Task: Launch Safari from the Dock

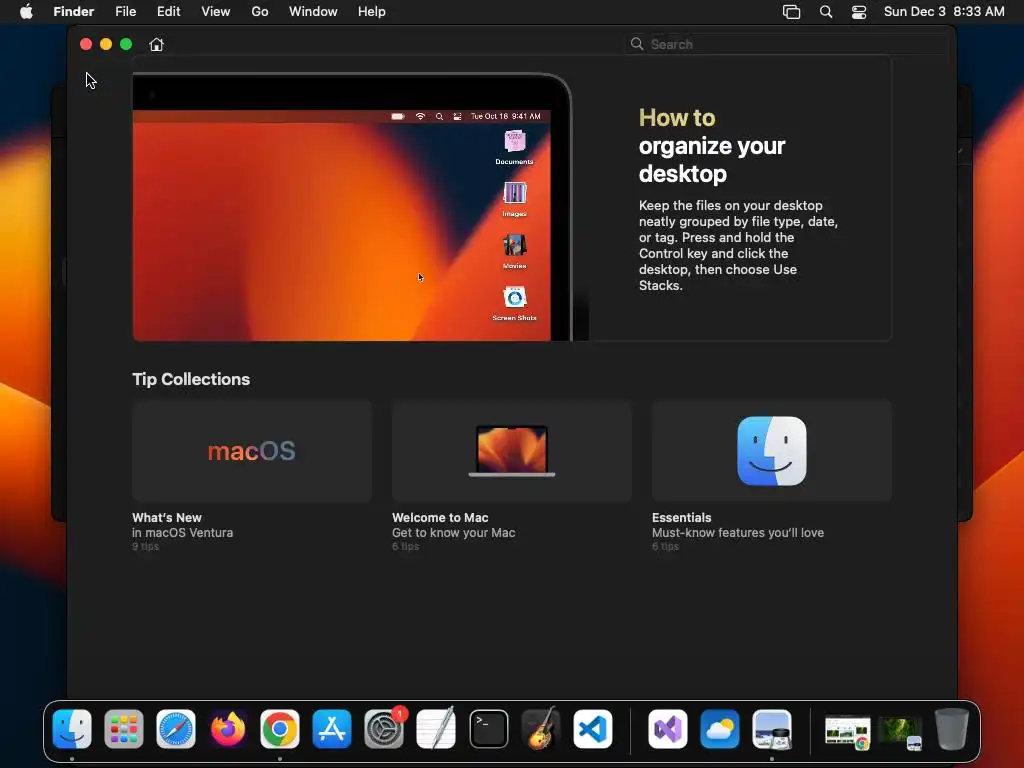Action: click(x=176, y=728)
